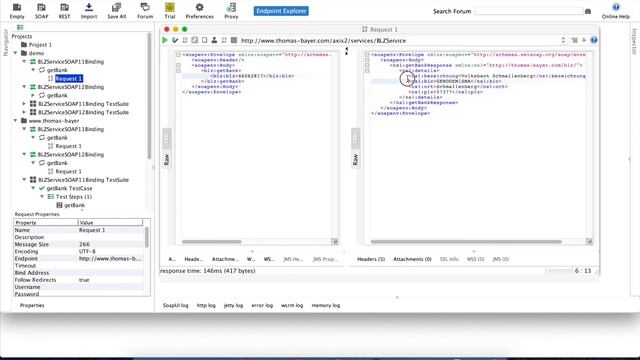Collapse soapenv:Envelope fold in request XML
640x360 pixels.
pyautogui.click(x=178, y=55)
